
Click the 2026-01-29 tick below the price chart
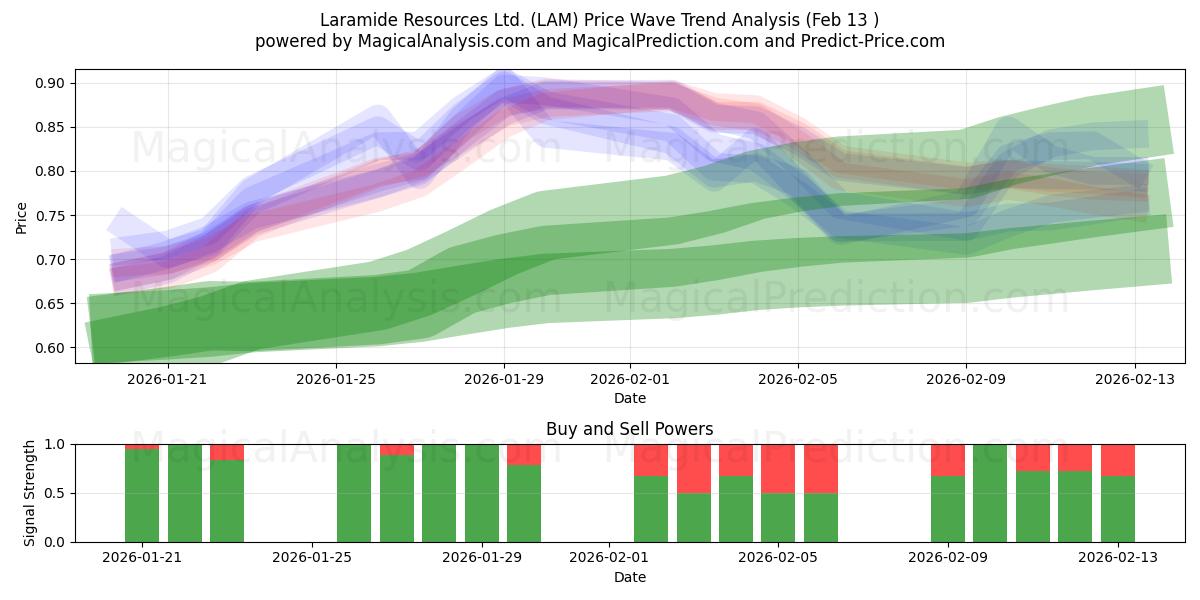click(x=504, y=379)
